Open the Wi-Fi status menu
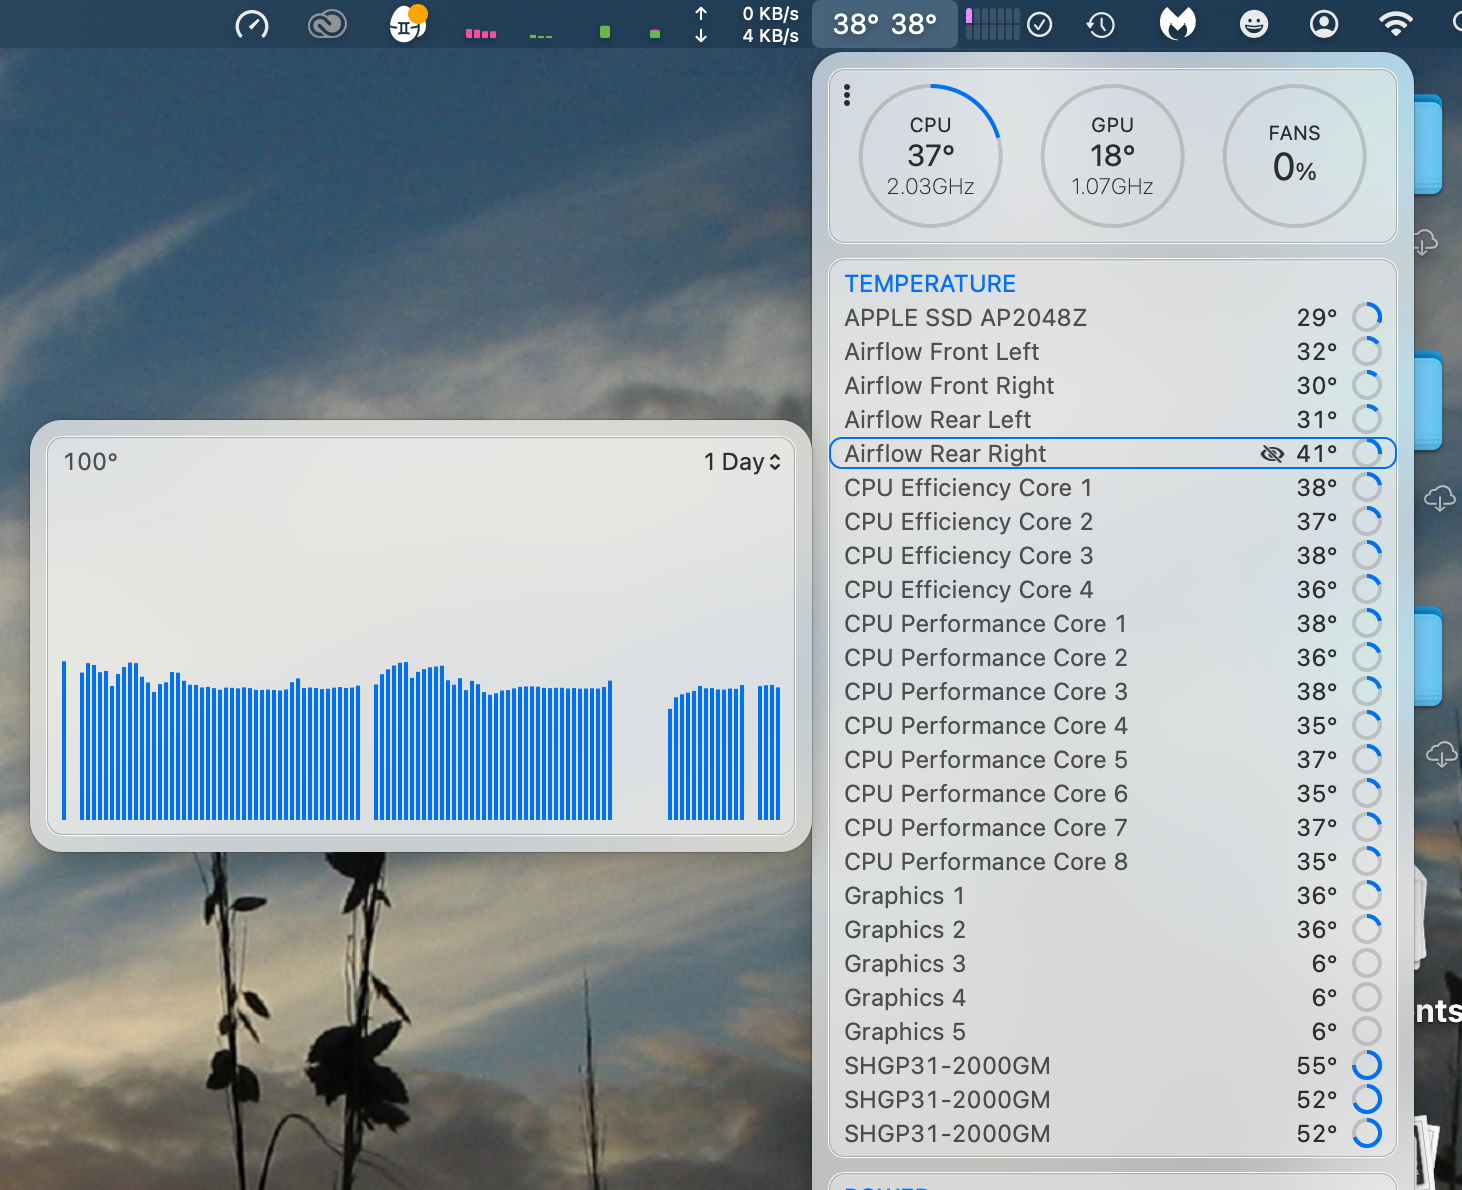The height and width of the screenshot is (1190, 1462). pos(1395,24)
